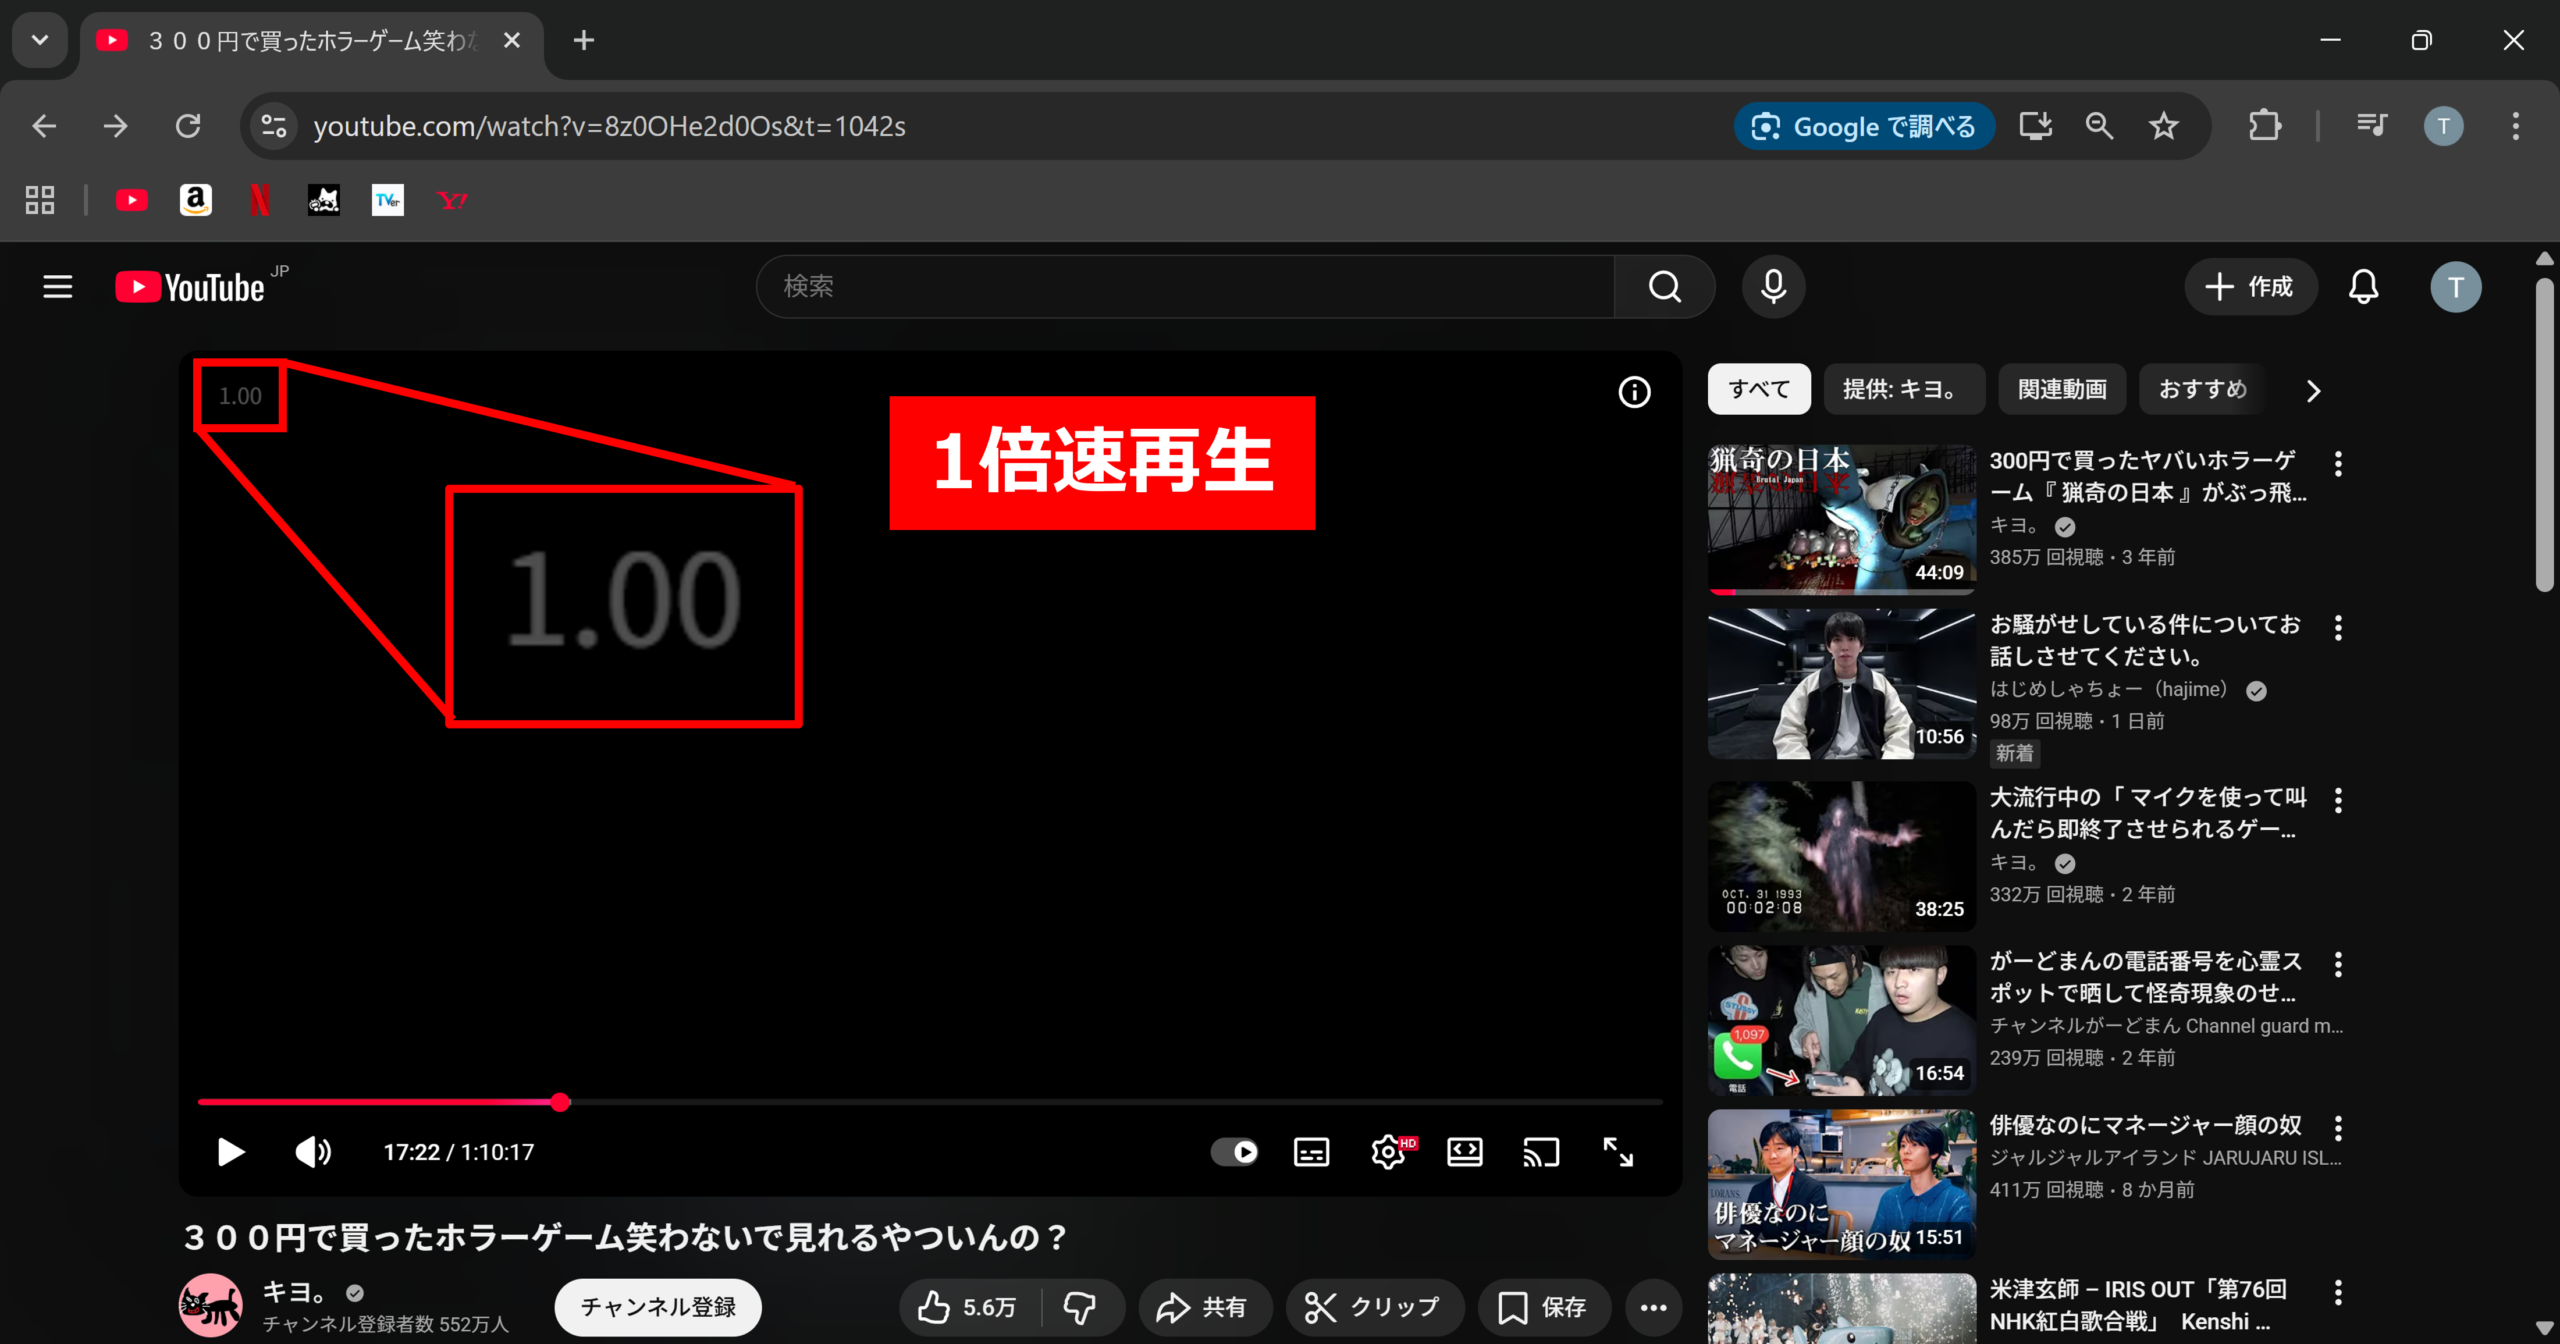Dislike the video with thumbs down
This screenshot has width=2560, height=1344.
click(1080, 1307)
